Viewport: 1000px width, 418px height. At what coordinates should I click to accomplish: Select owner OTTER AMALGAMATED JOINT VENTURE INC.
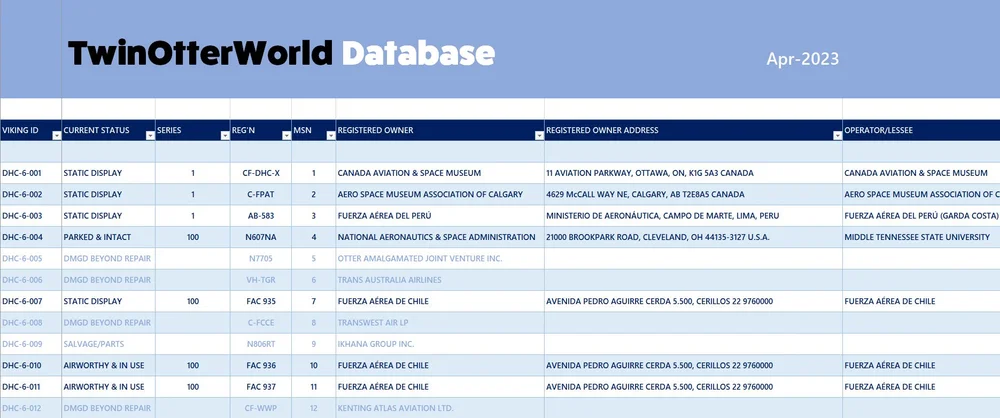point(440,258)
